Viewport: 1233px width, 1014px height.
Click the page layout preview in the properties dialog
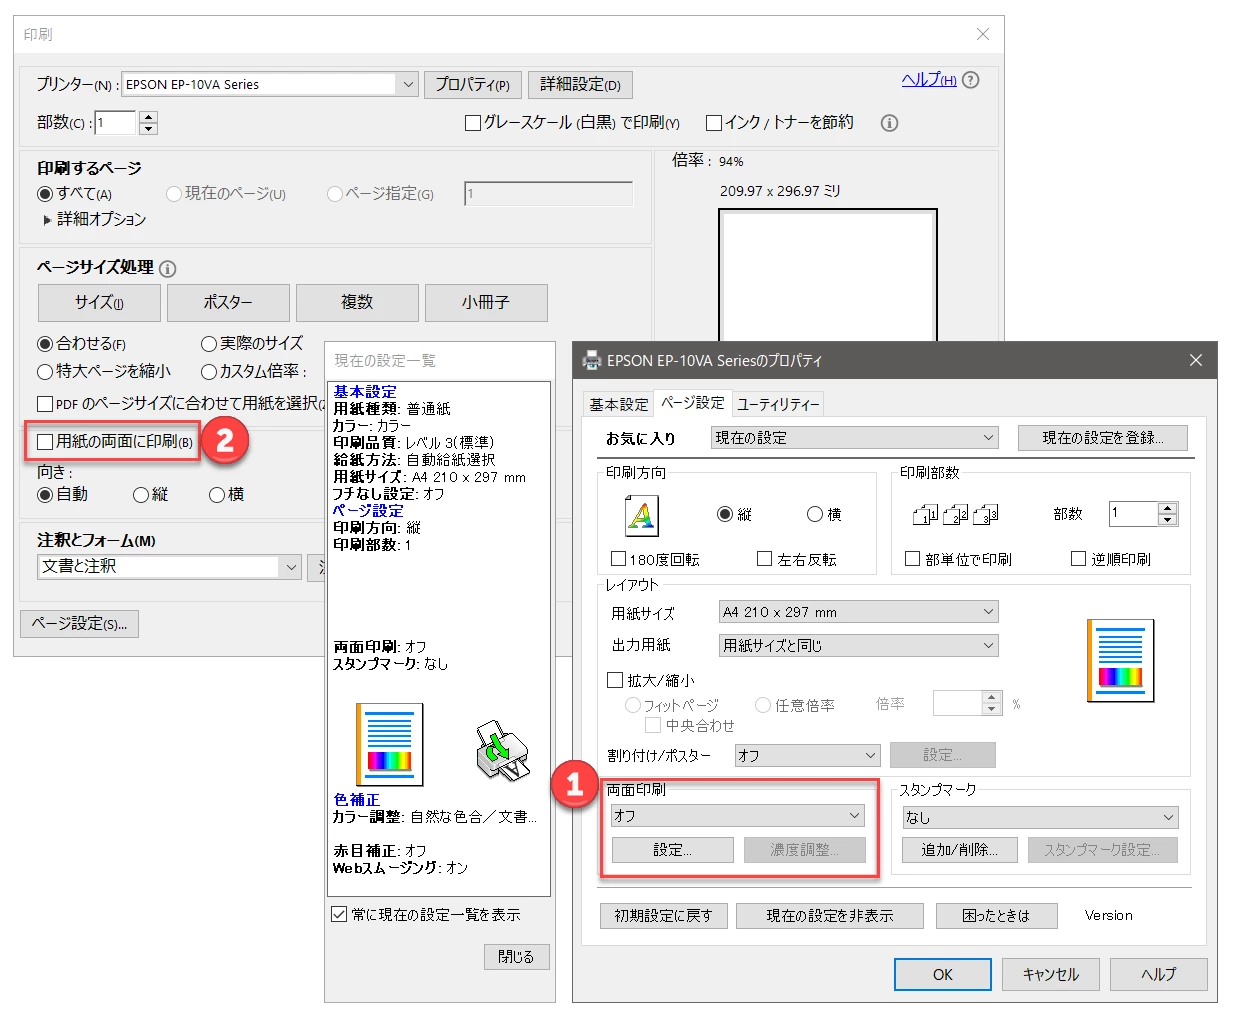(x=1120, y=660)
